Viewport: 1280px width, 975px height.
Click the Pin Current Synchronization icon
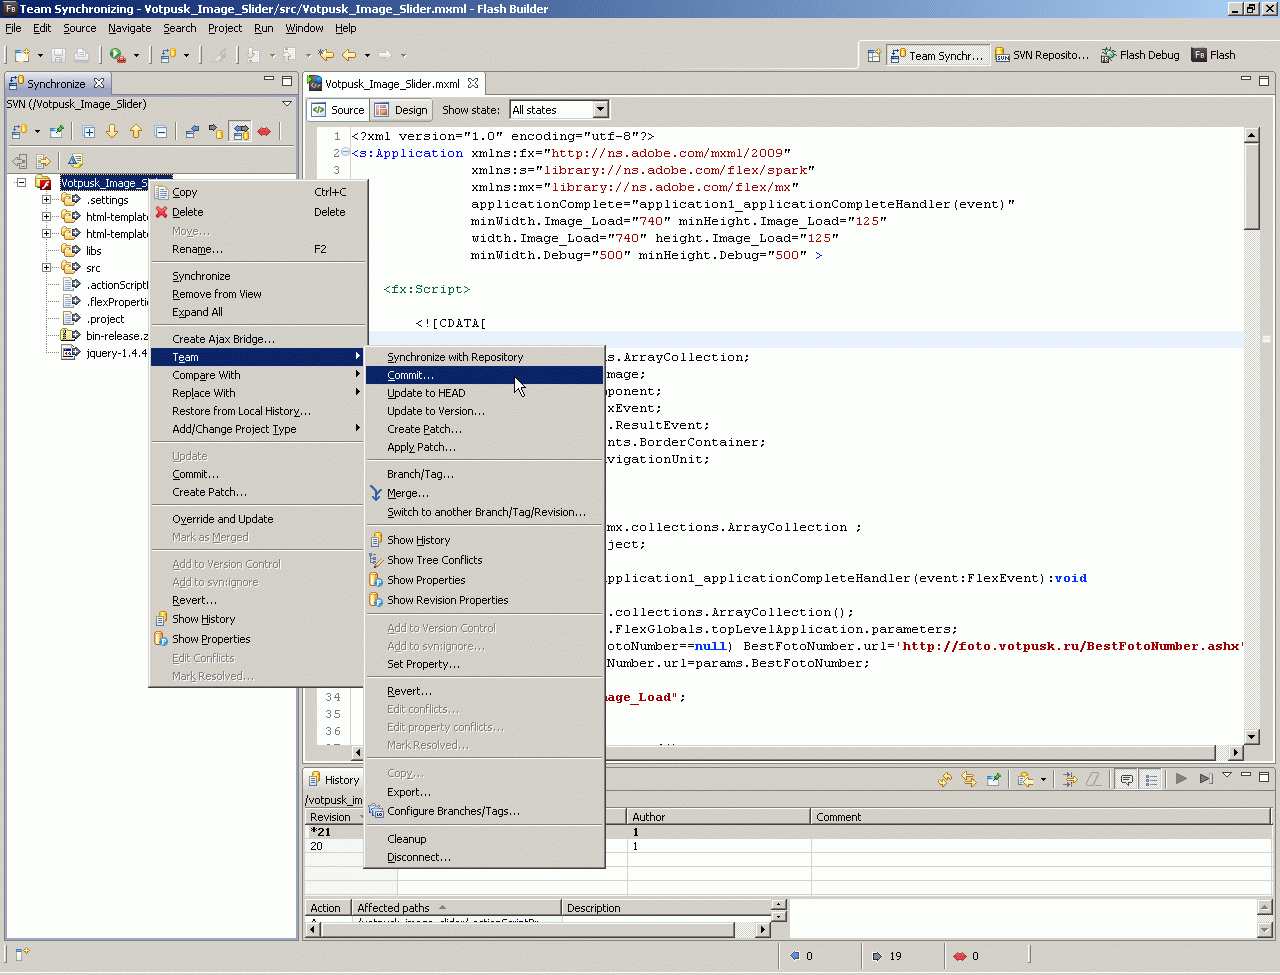click(x=57, y=131)
